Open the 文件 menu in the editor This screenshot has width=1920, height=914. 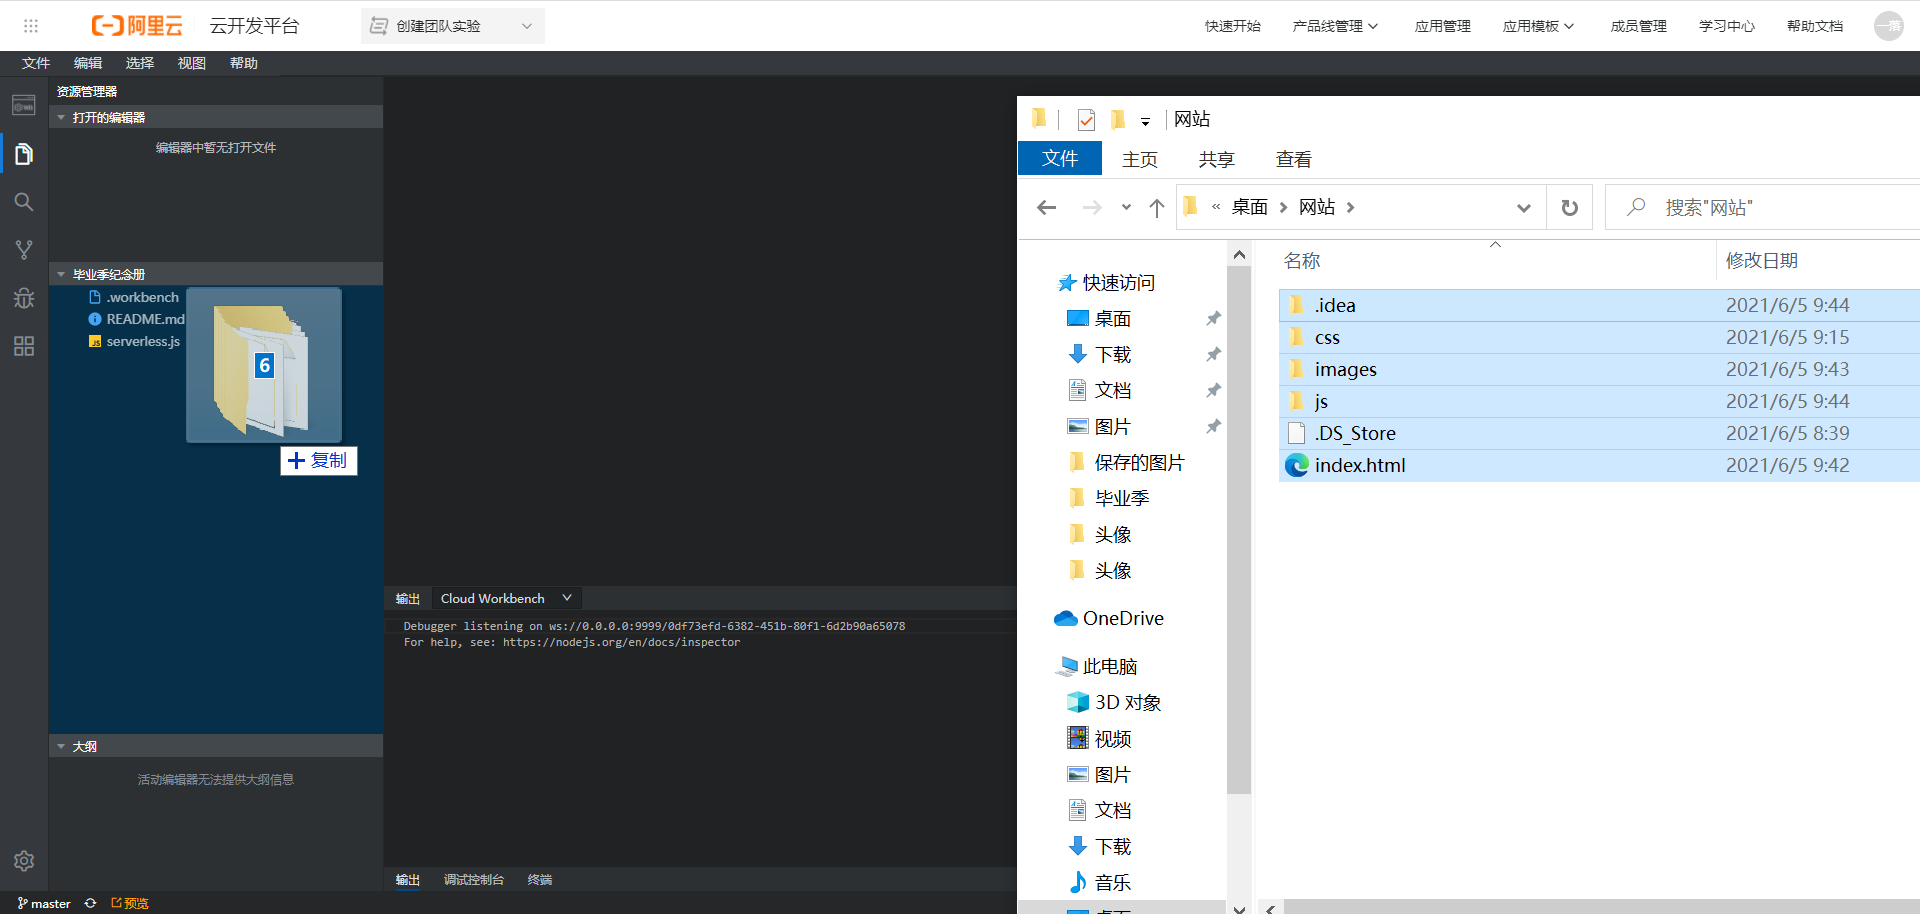pyautogui.click(x=36, y=63)
